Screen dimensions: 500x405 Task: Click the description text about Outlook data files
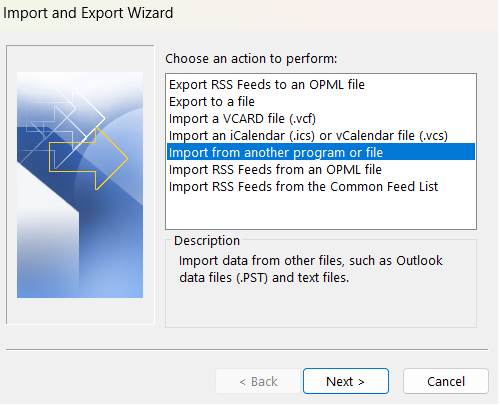click(311, 269)
